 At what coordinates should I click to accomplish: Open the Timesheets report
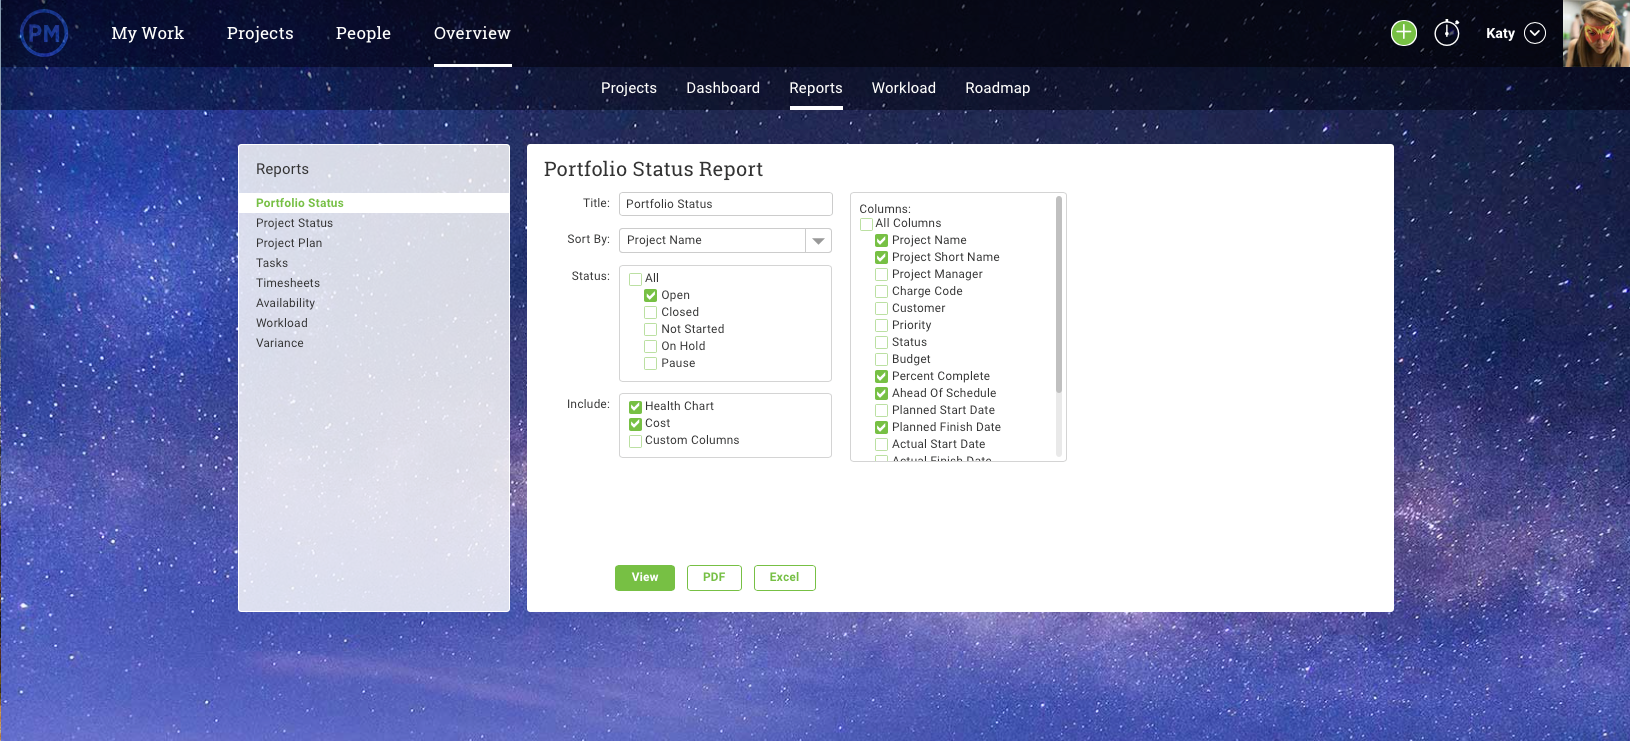click(288, 283)
